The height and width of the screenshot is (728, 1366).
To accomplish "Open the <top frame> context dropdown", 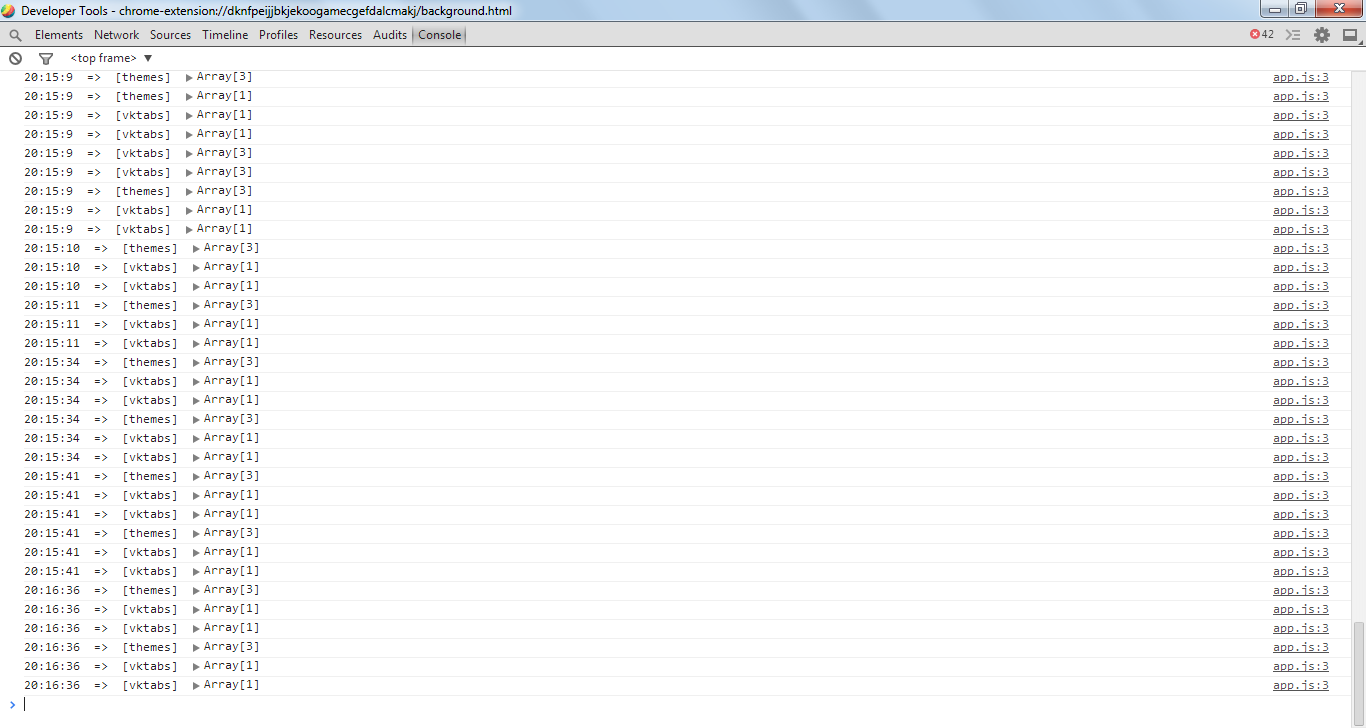I will [x=111, y=58].
